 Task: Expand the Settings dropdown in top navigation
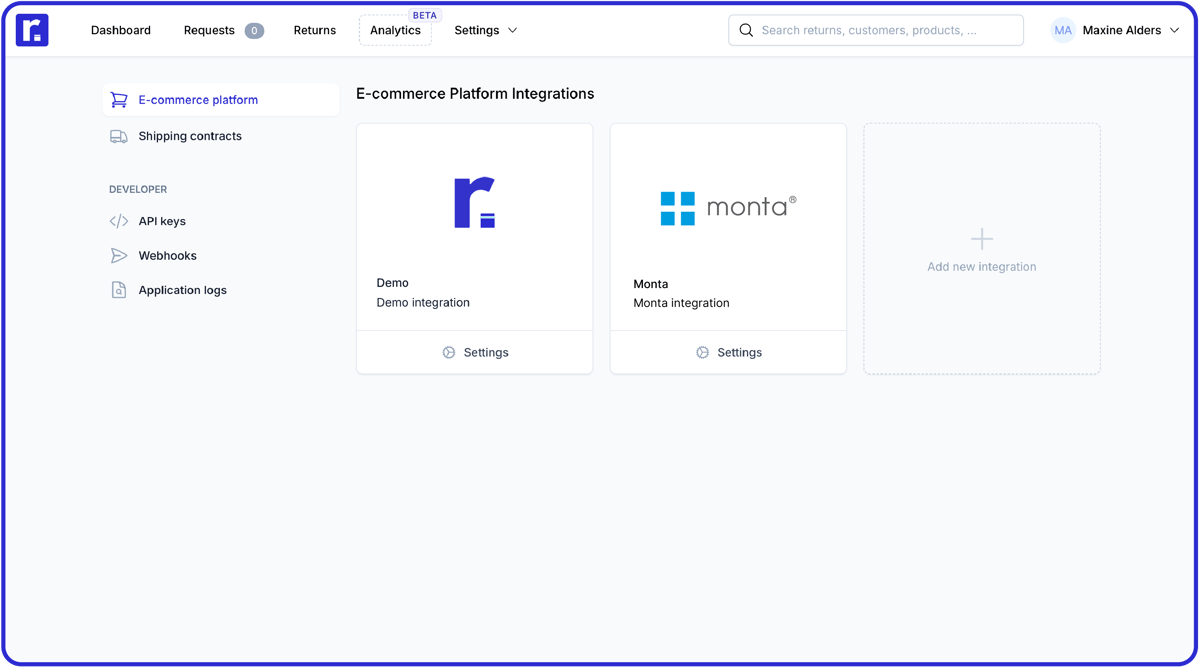[x=486, y=30]
